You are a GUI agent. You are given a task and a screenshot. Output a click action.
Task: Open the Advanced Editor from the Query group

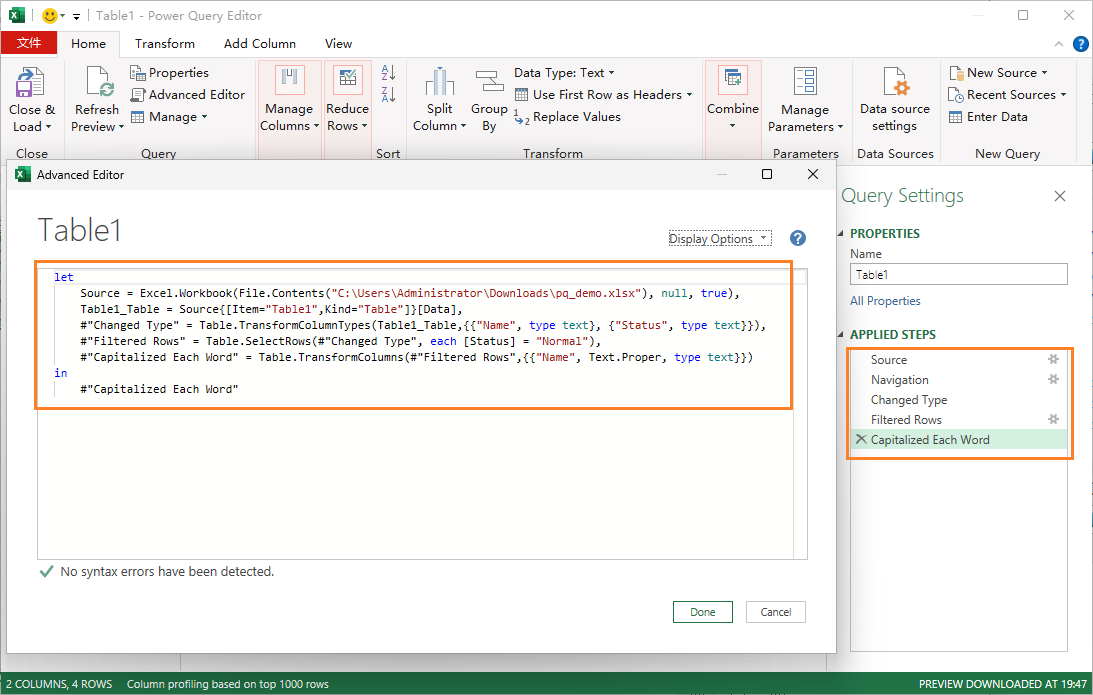[x=188, y=94]
